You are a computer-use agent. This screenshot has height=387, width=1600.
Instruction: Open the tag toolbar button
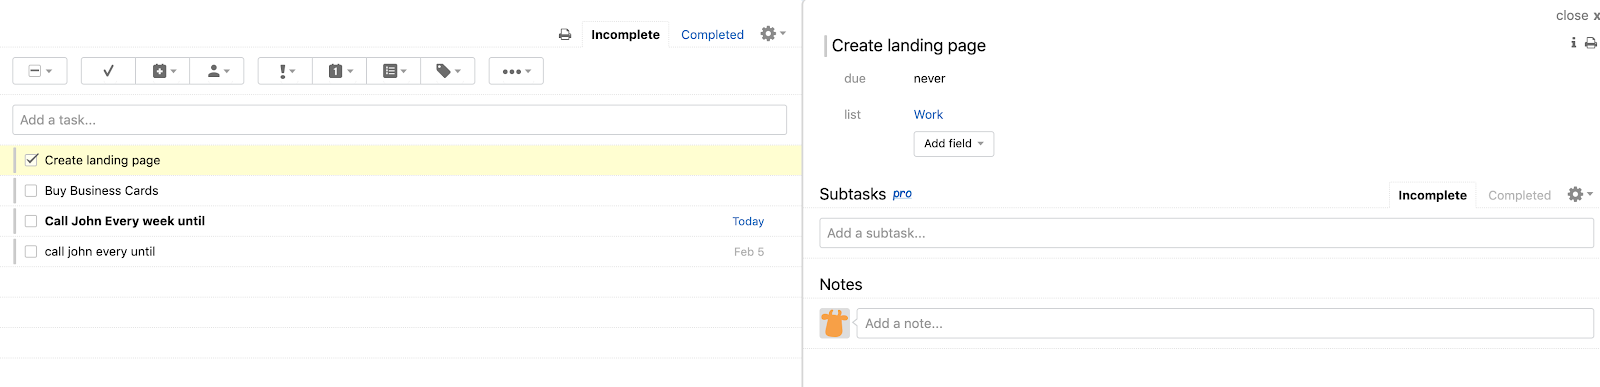click(x=448, y=71)
